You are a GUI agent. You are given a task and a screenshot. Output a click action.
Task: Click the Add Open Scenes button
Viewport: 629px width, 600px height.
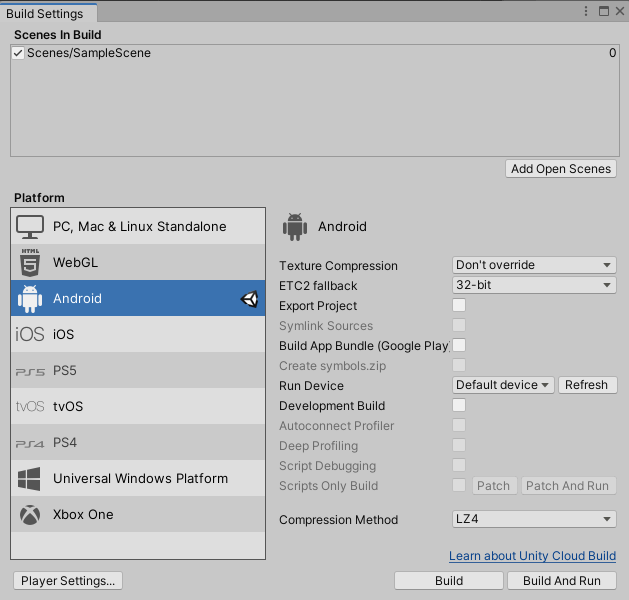561,169
